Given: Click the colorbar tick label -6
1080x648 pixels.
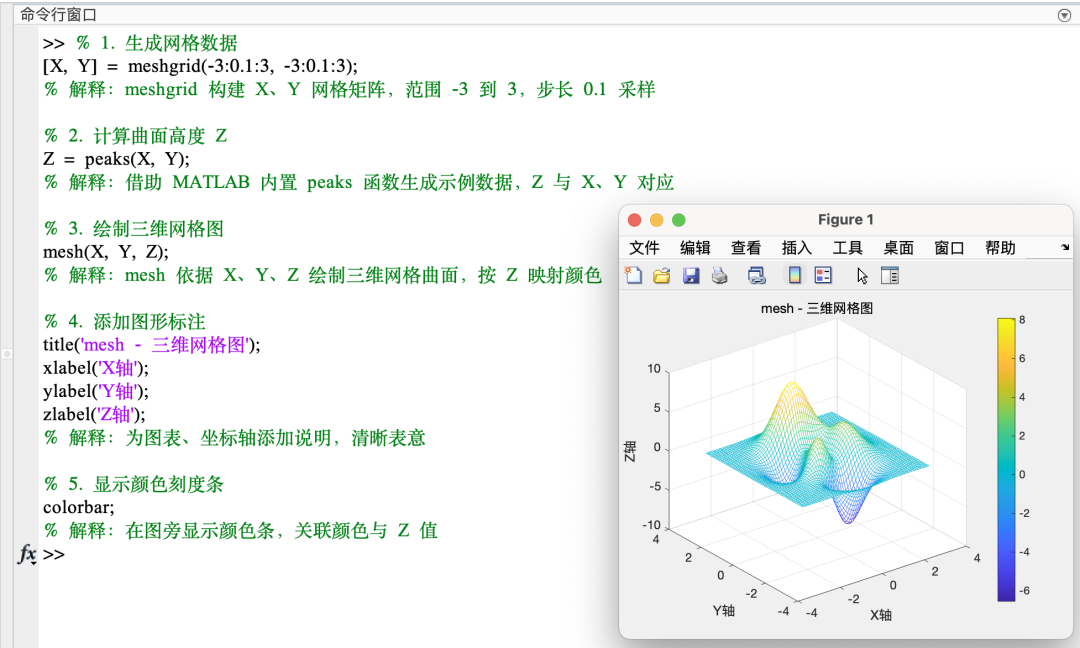Looking at the screenshot, I should point(1024,591).
